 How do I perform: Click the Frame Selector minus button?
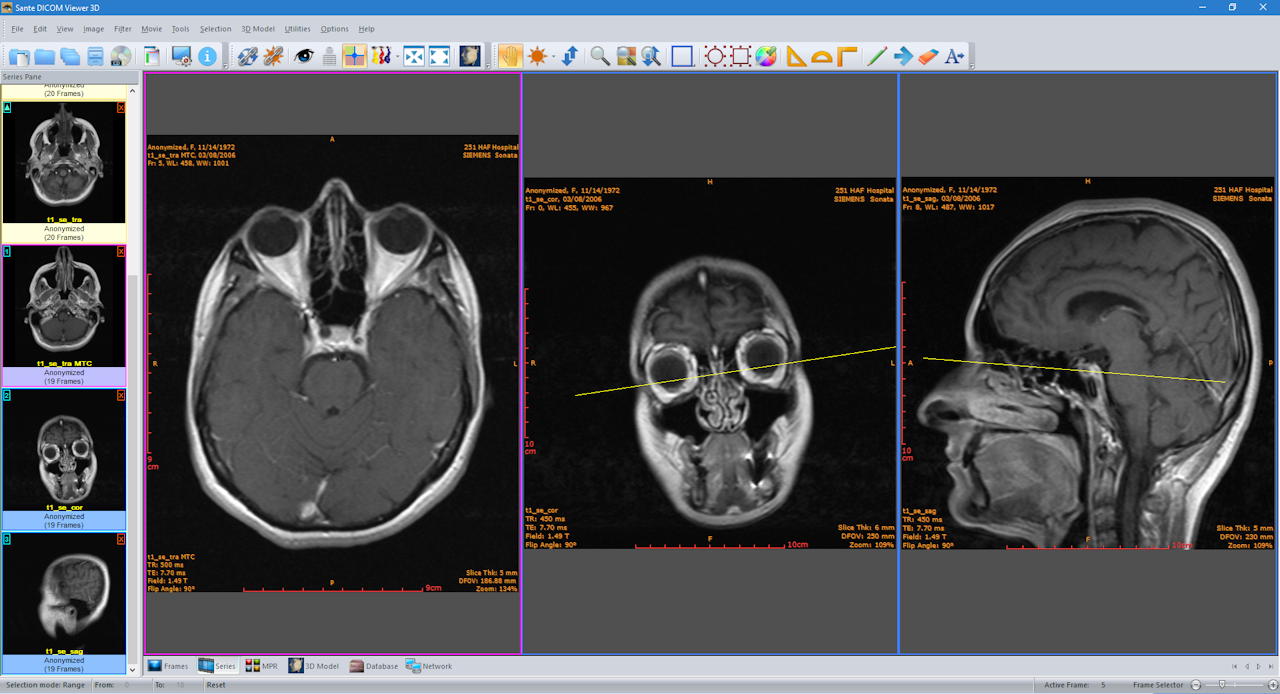coord(1195,685)
